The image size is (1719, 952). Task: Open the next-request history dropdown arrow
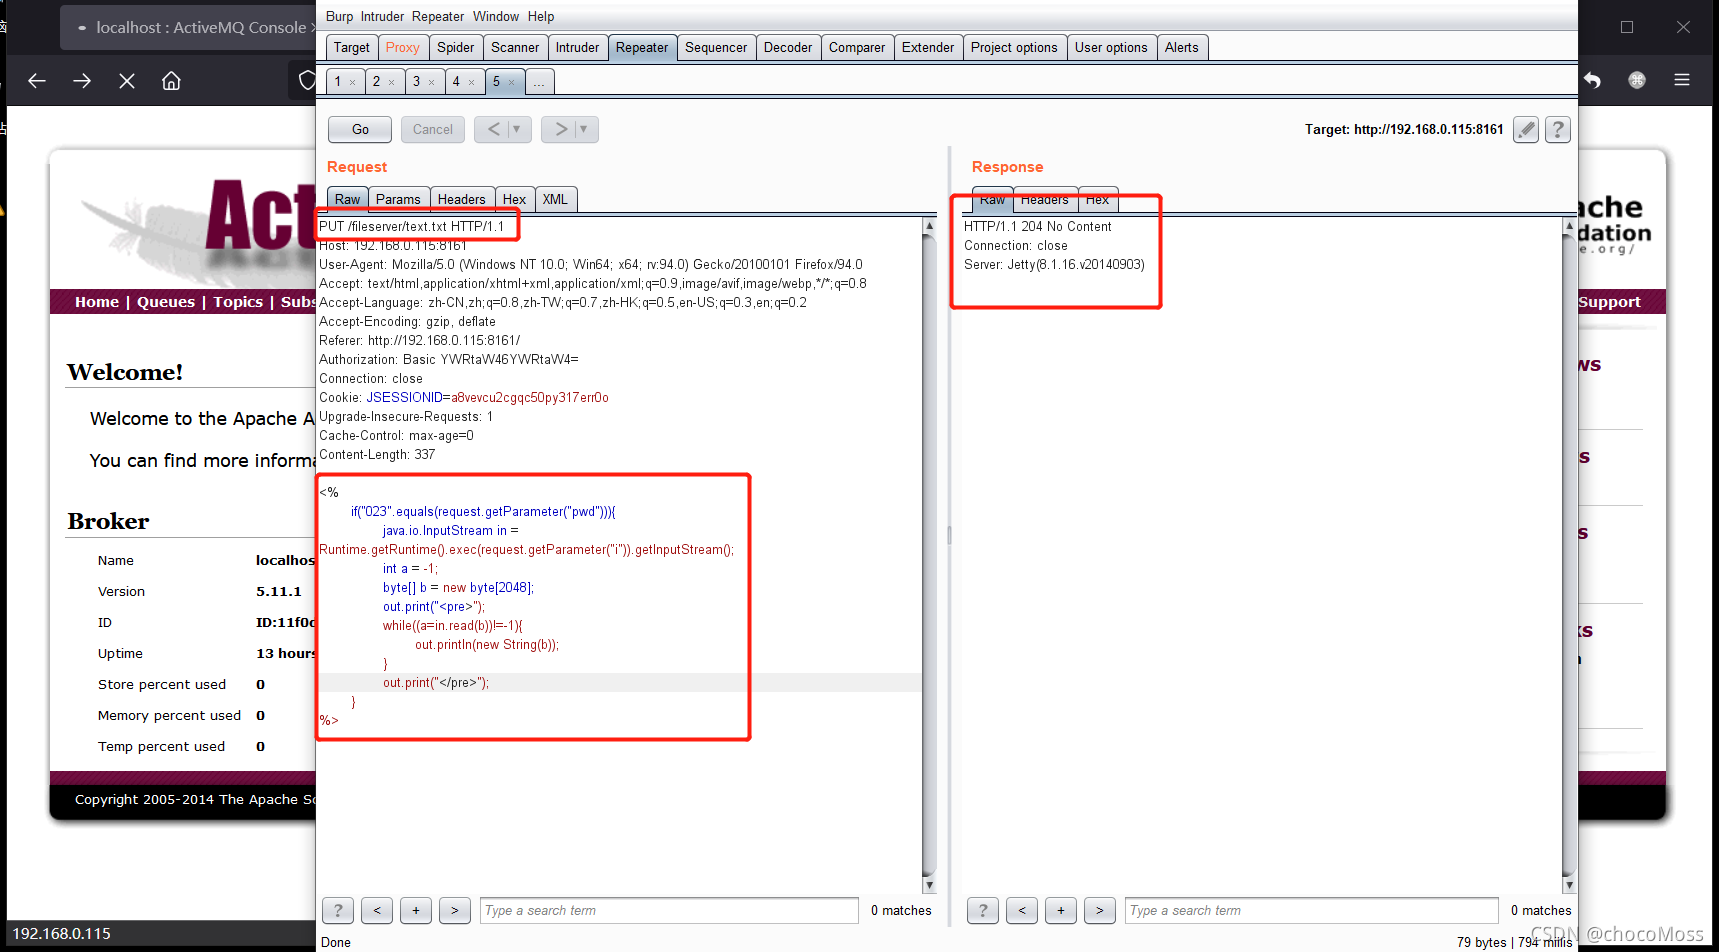click(585, 129)
